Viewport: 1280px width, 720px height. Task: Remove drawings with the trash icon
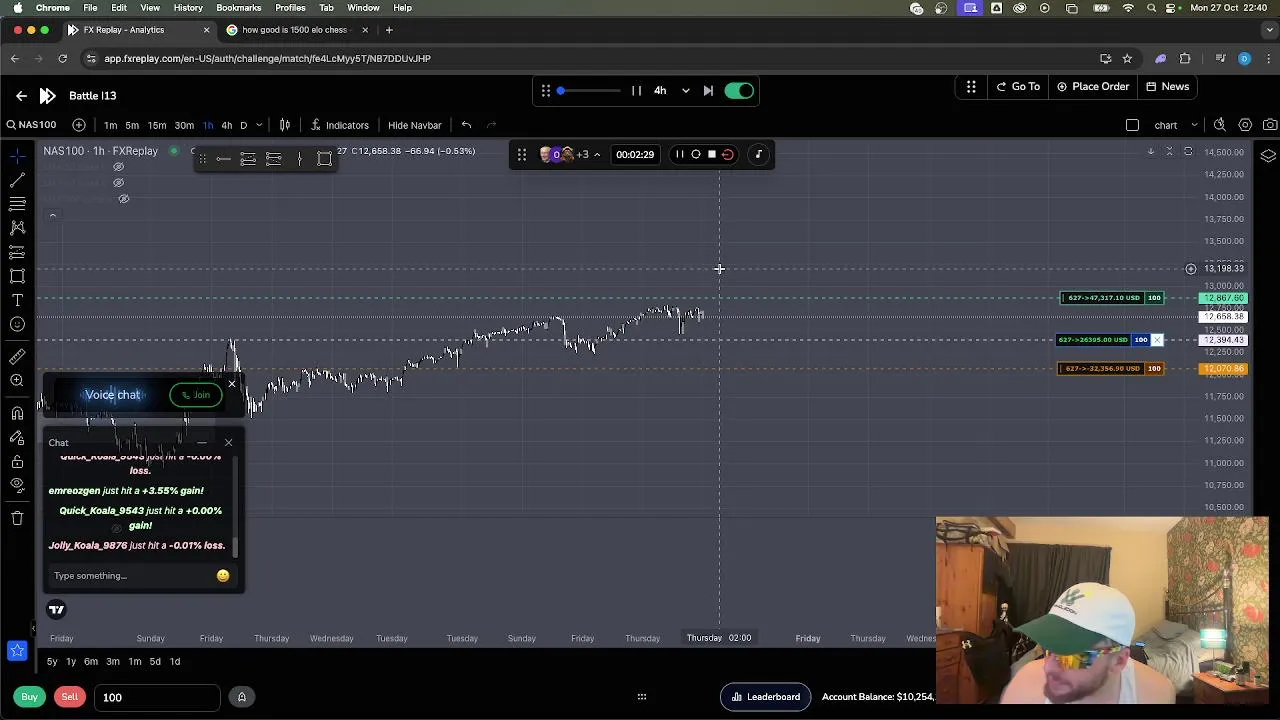pos(17,517)
